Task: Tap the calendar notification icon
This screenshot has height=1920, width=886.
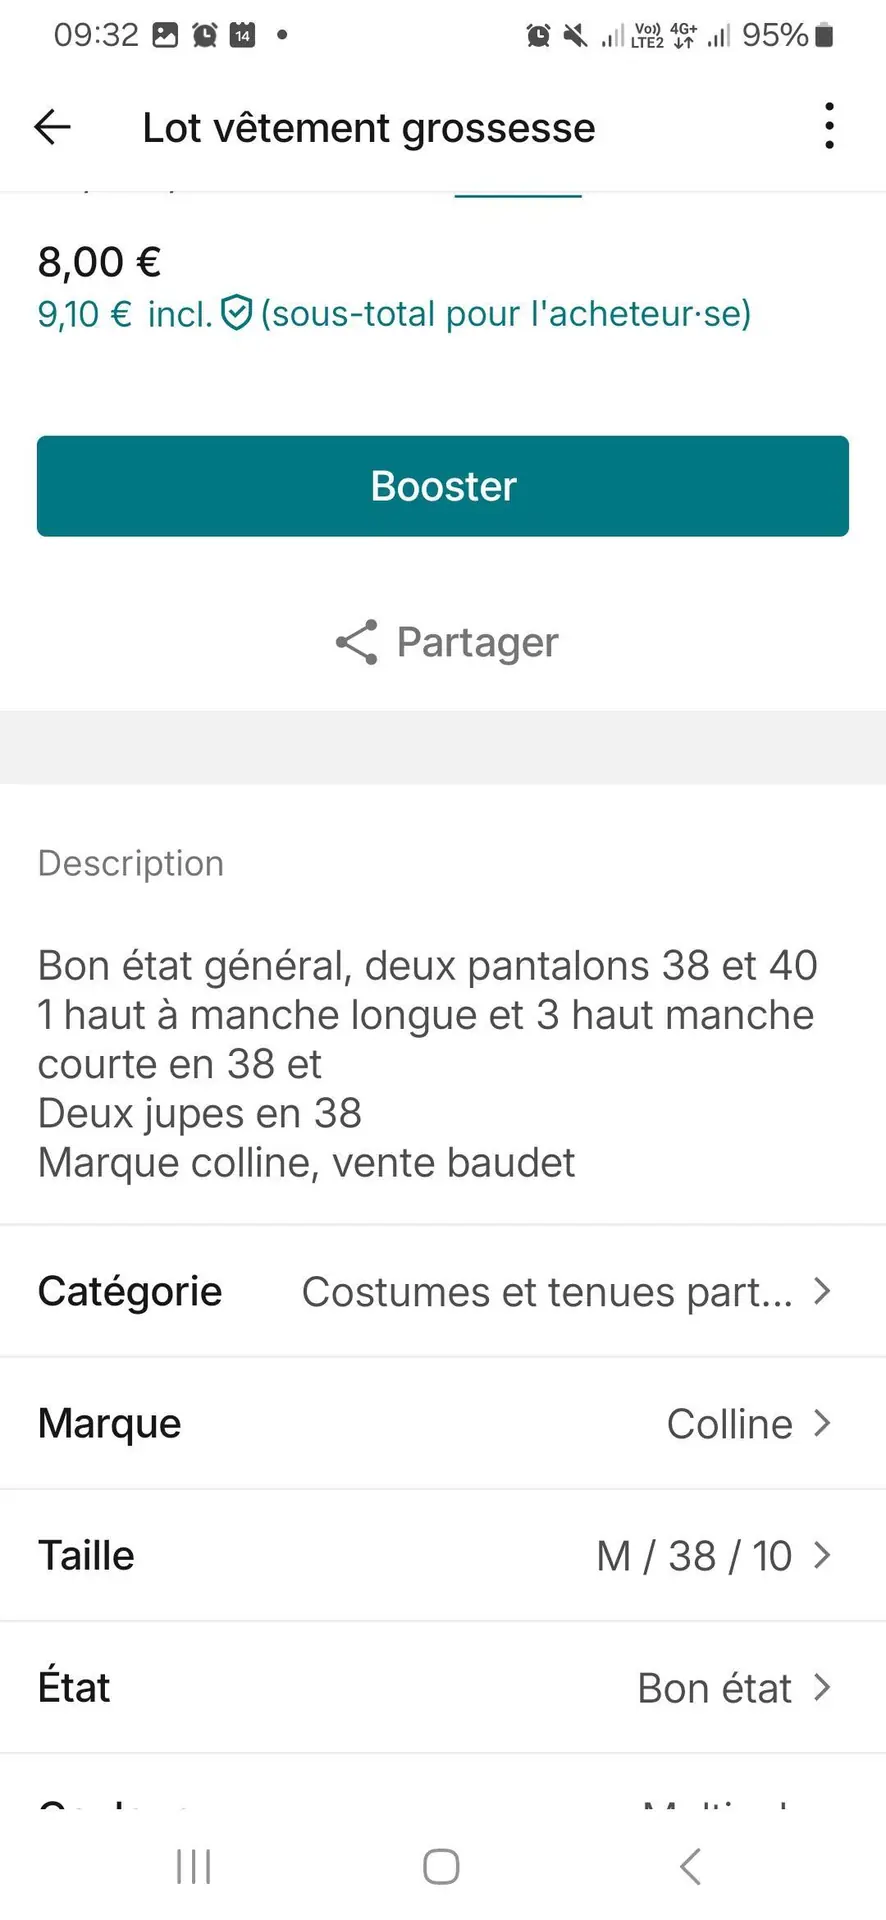Action: coord(243,35)
